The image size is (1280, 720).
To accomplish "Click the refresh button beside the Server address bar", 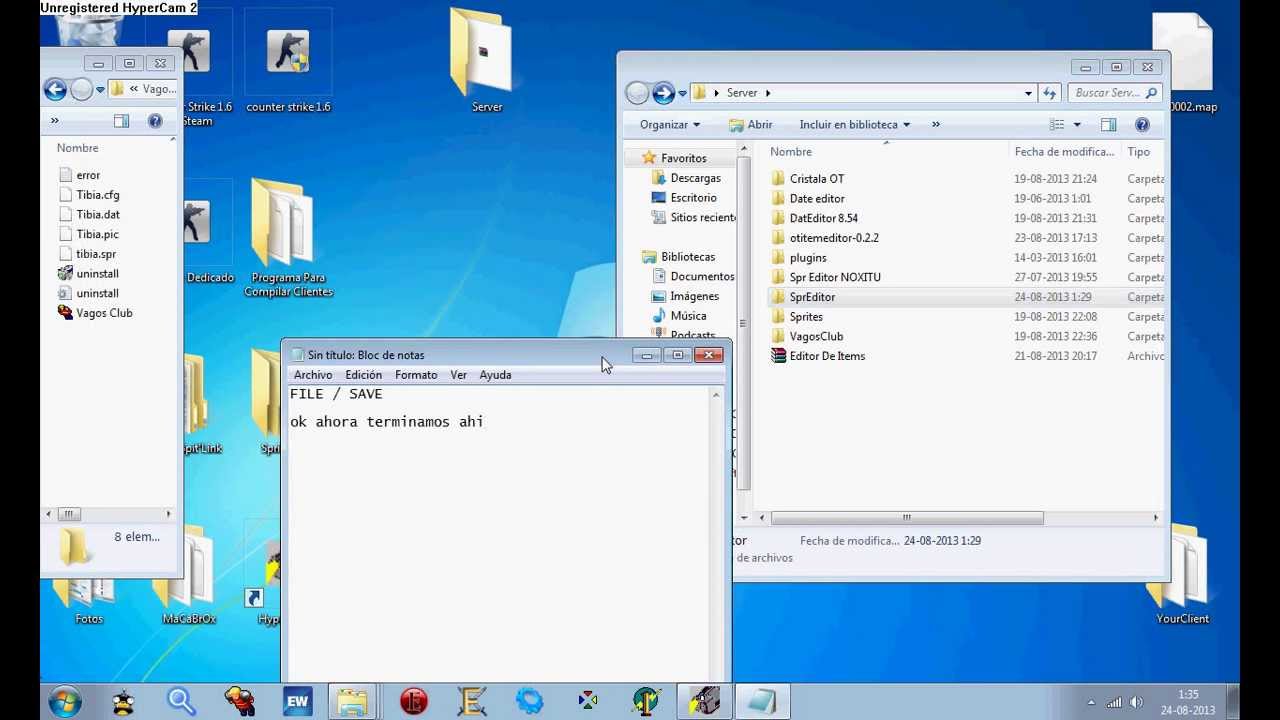I will 1049,93.
